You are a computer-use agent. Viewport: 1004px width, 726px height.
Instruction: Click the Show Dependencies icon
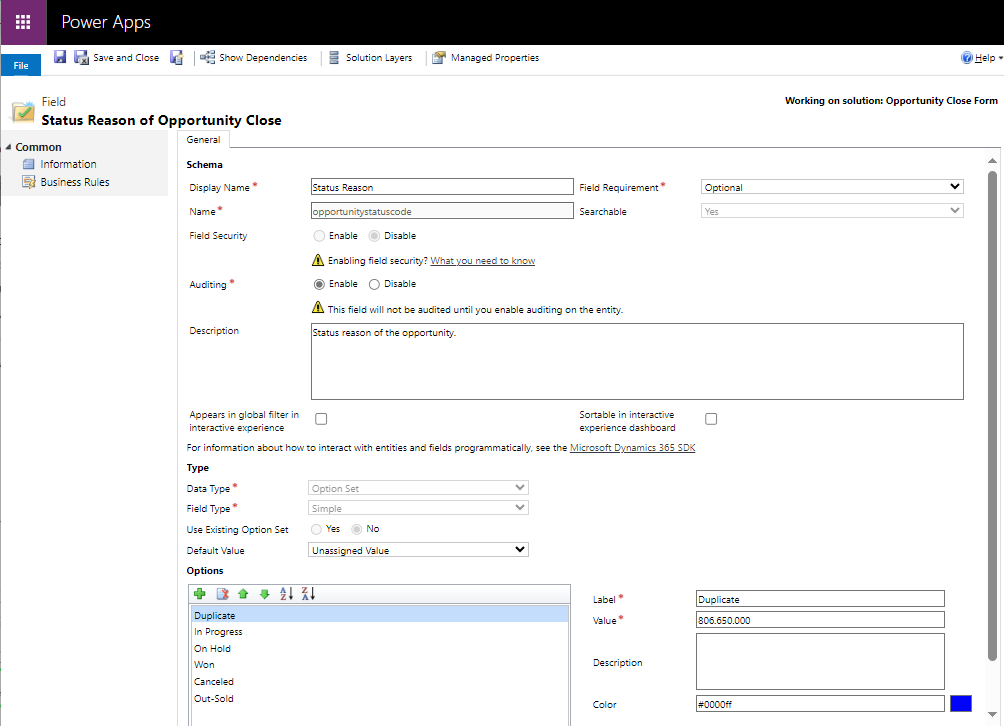click(207, 57)
